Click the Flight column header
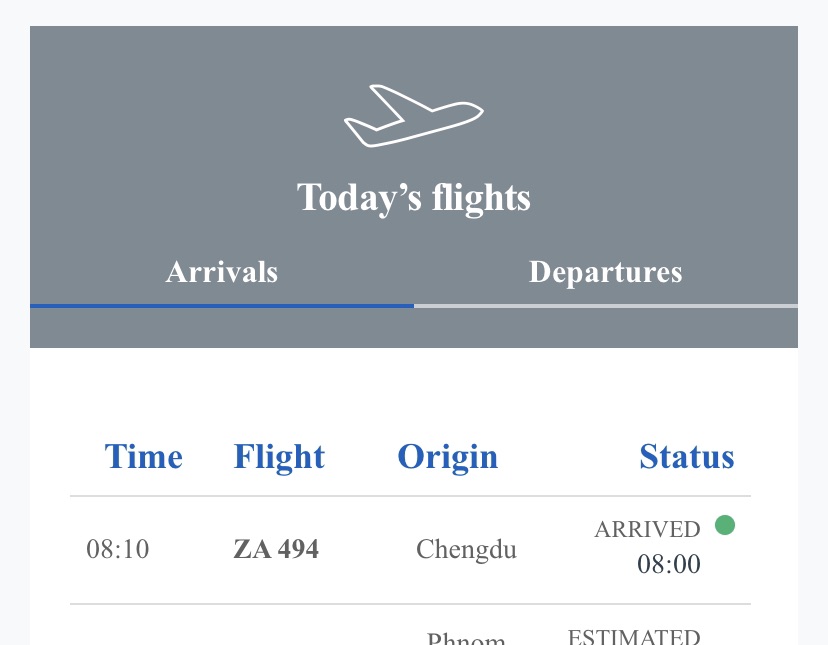Viewport: 828px width, 645px height. tap(279, 457)
